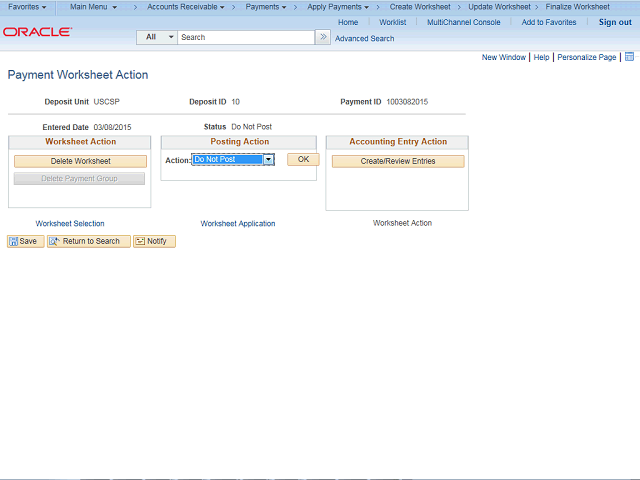Click Deposit Unit value USCSP
Viewport: 640px width, 480px height.
click(x=107, y=102)
